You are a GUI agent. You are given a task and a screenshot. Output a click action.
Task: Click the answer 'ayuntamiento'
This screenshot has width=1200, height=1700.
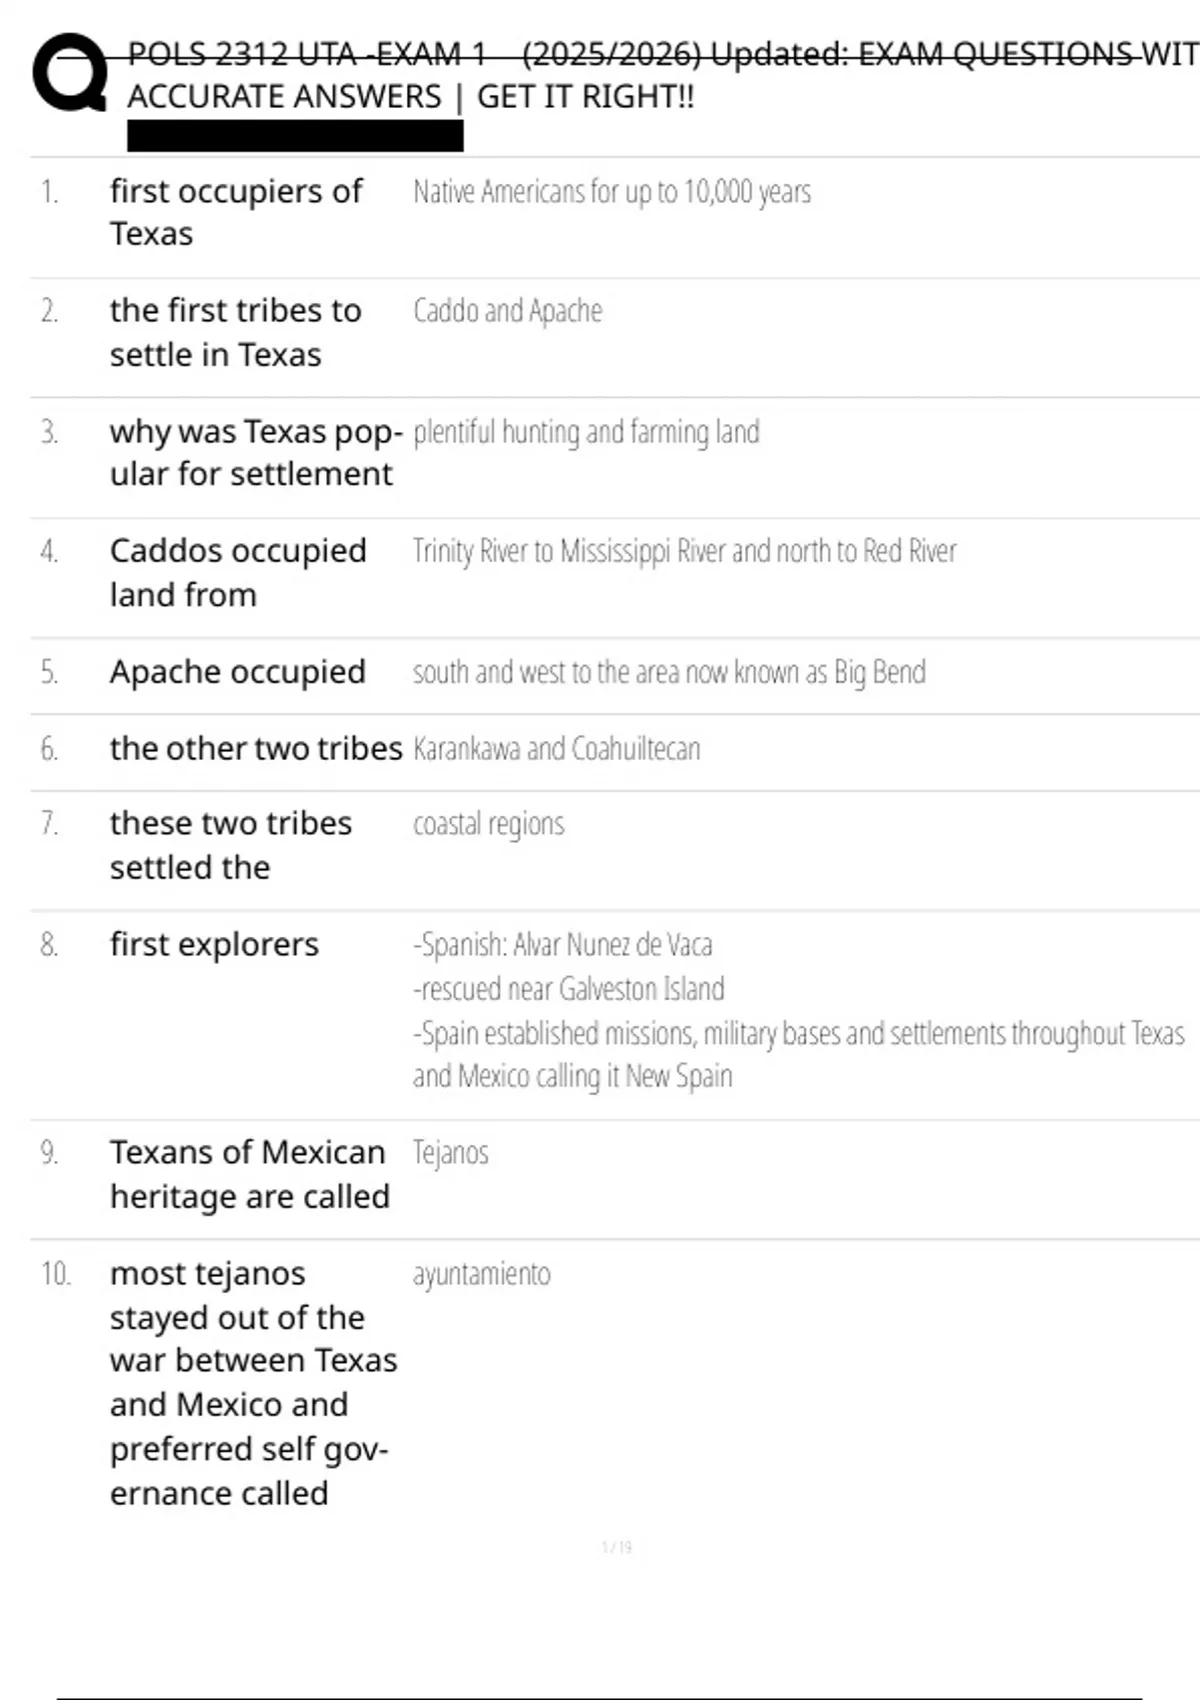481,1274
